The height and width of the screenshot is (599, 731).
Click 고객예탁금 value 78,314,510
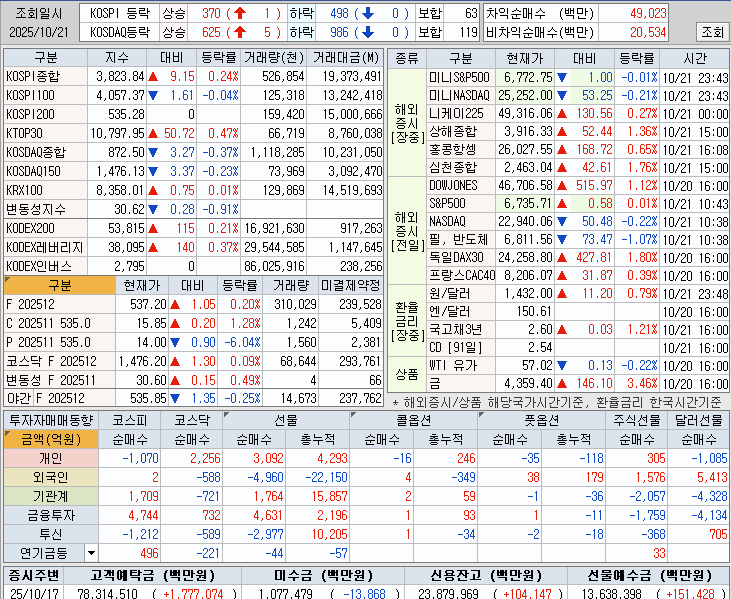coord(107,593)
